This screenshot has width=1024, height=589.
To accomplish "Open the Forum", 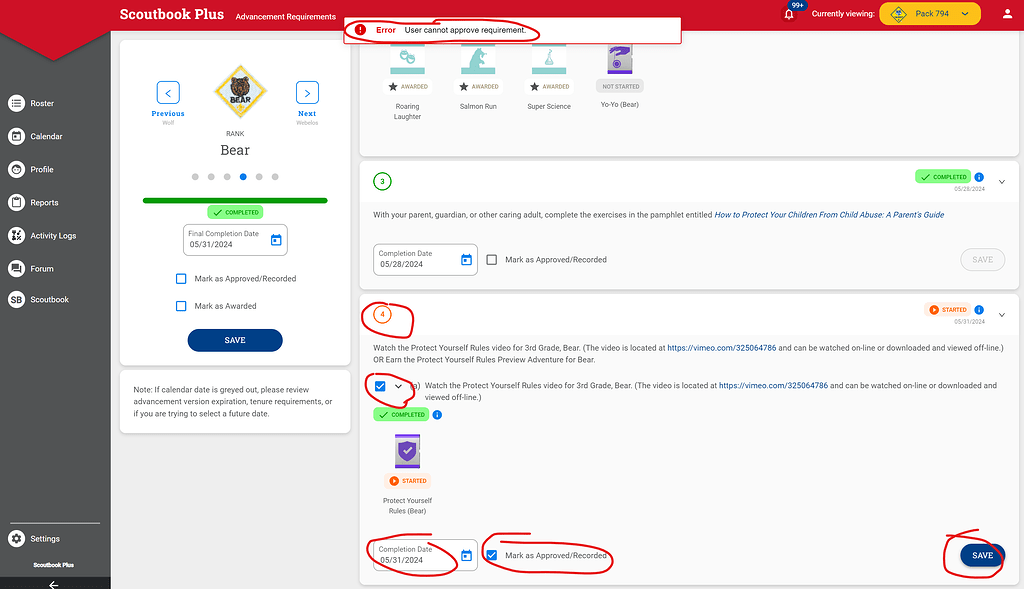I will pyautogui.click(x=40, y=268).
